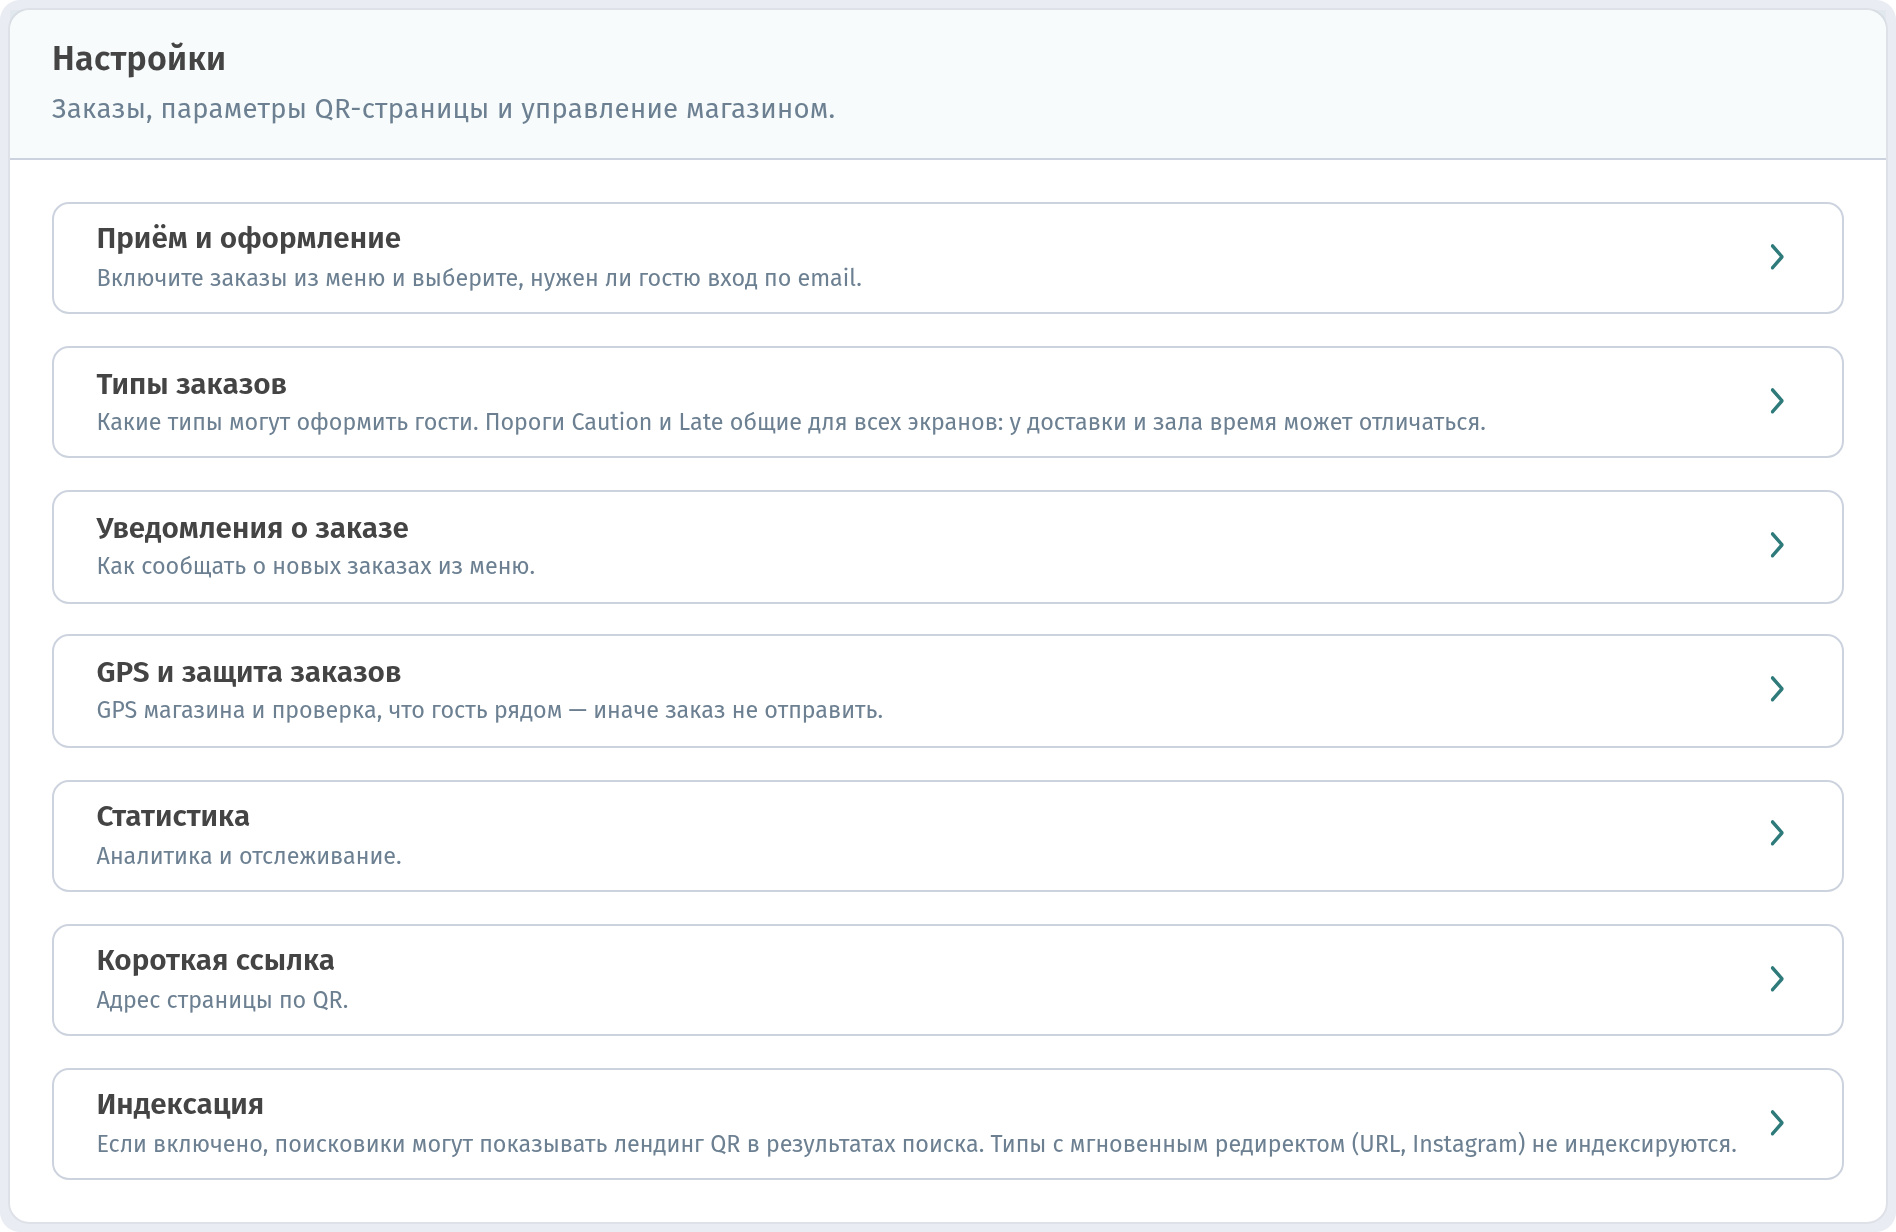Click 'Адрес страницы по QR.' text
The height and width of the screenshot is (1232, 1896).
coord(222,1000)
